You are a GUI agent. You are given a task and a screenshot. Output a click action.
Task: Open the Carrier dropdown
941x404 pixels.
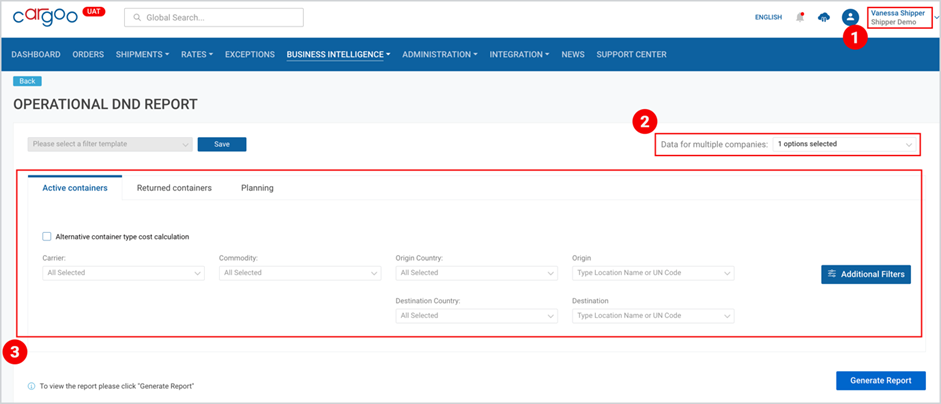point(123,273)
